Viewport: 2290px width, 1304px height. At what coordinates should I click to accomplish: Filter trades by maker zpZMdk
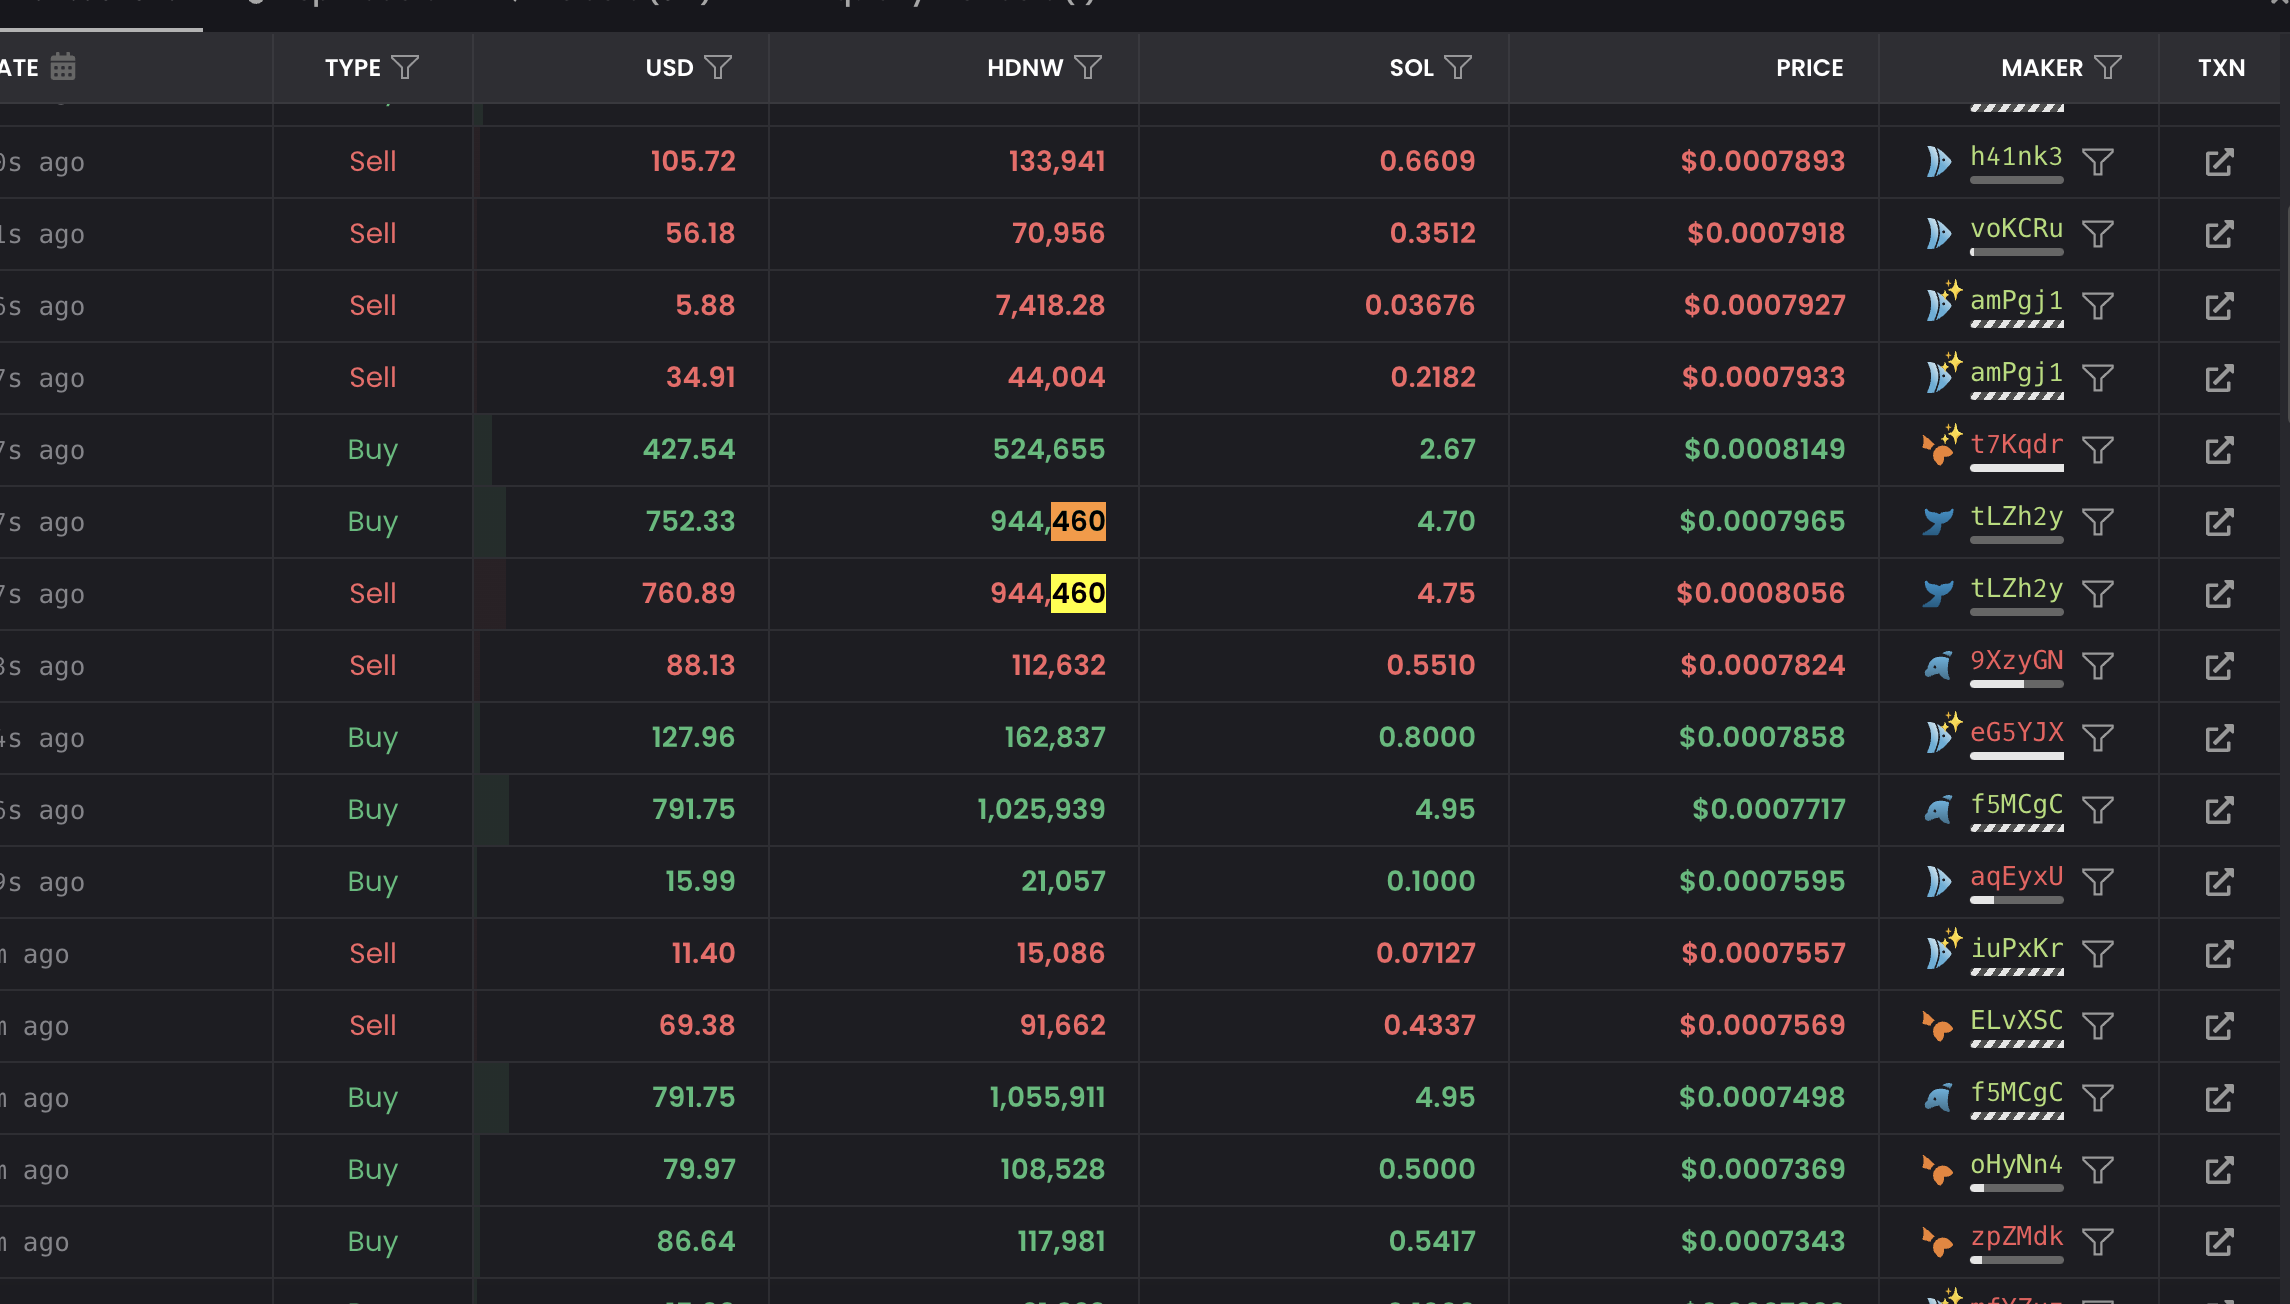[2098, 1241]
